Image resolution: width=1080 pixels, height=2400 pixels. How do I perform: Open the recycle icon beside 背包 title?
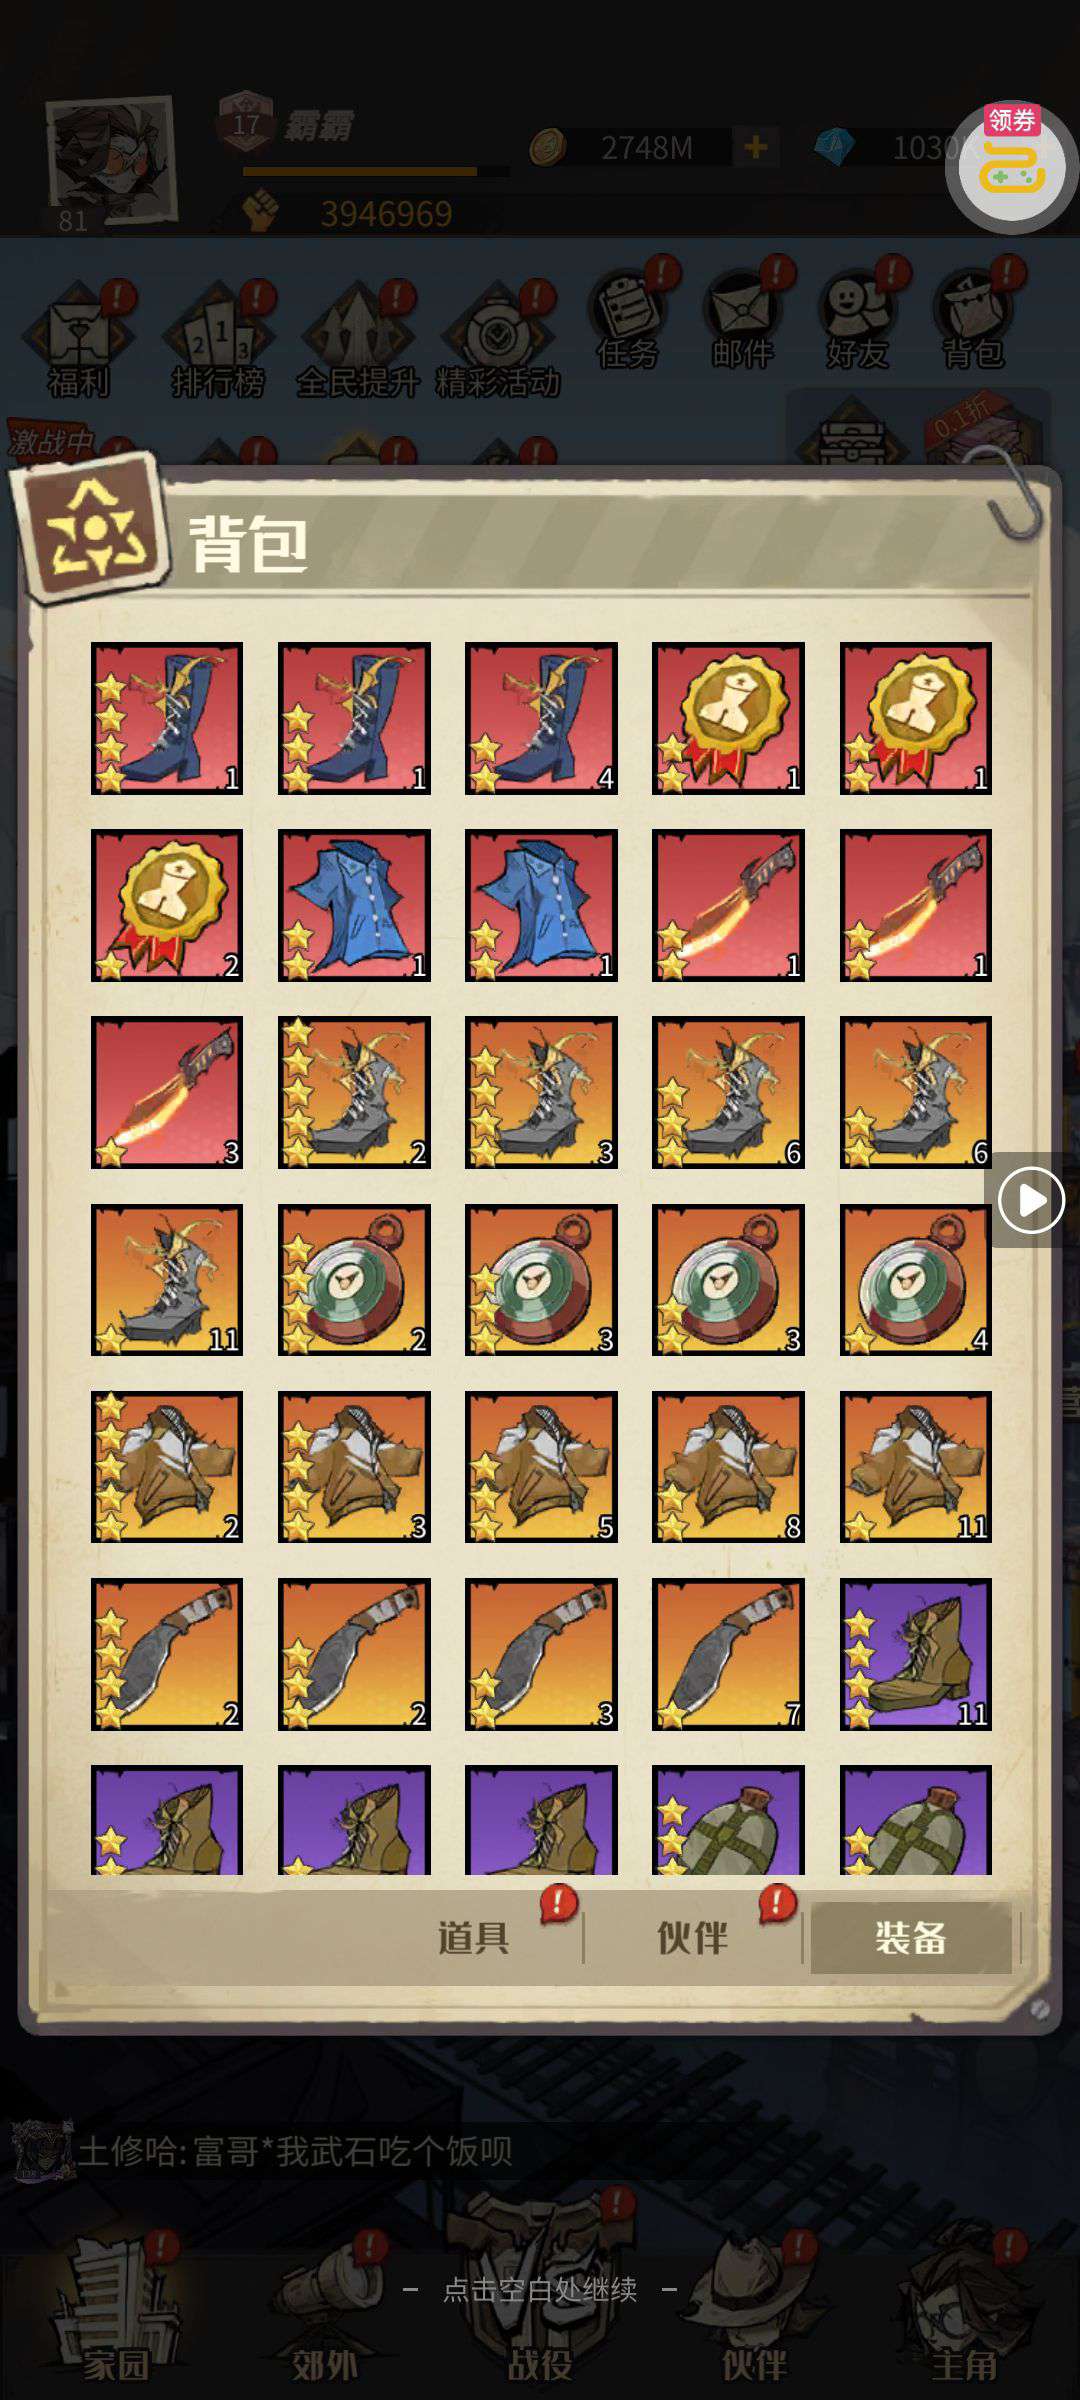pyautogui.click(x=92, y=528)
